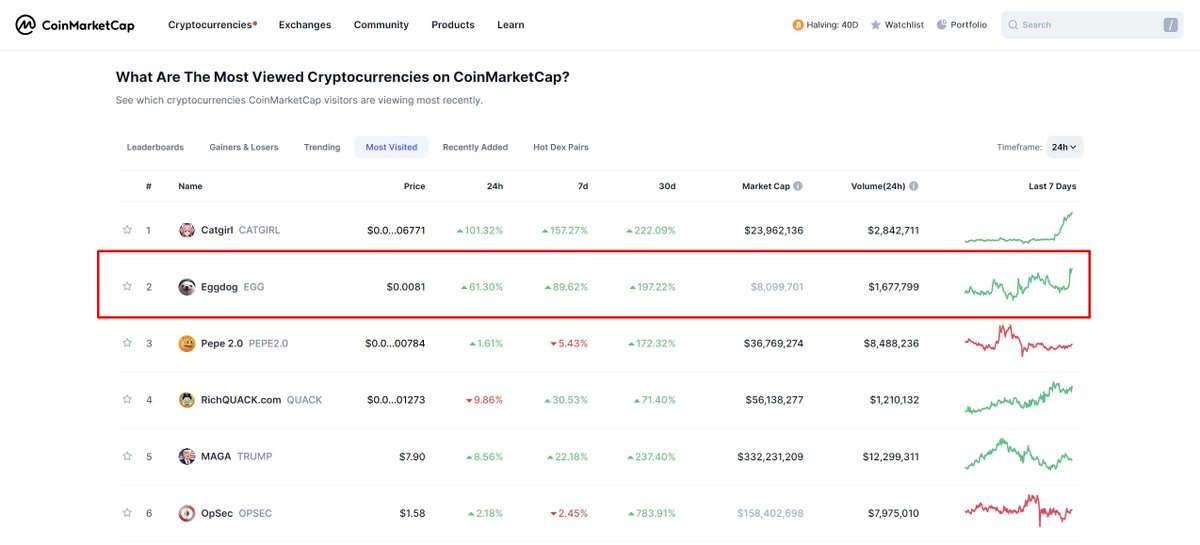The width and height of the screenshot is (1200, 545).
Task: Open the Products menu
Action: (x=453, y=25)
